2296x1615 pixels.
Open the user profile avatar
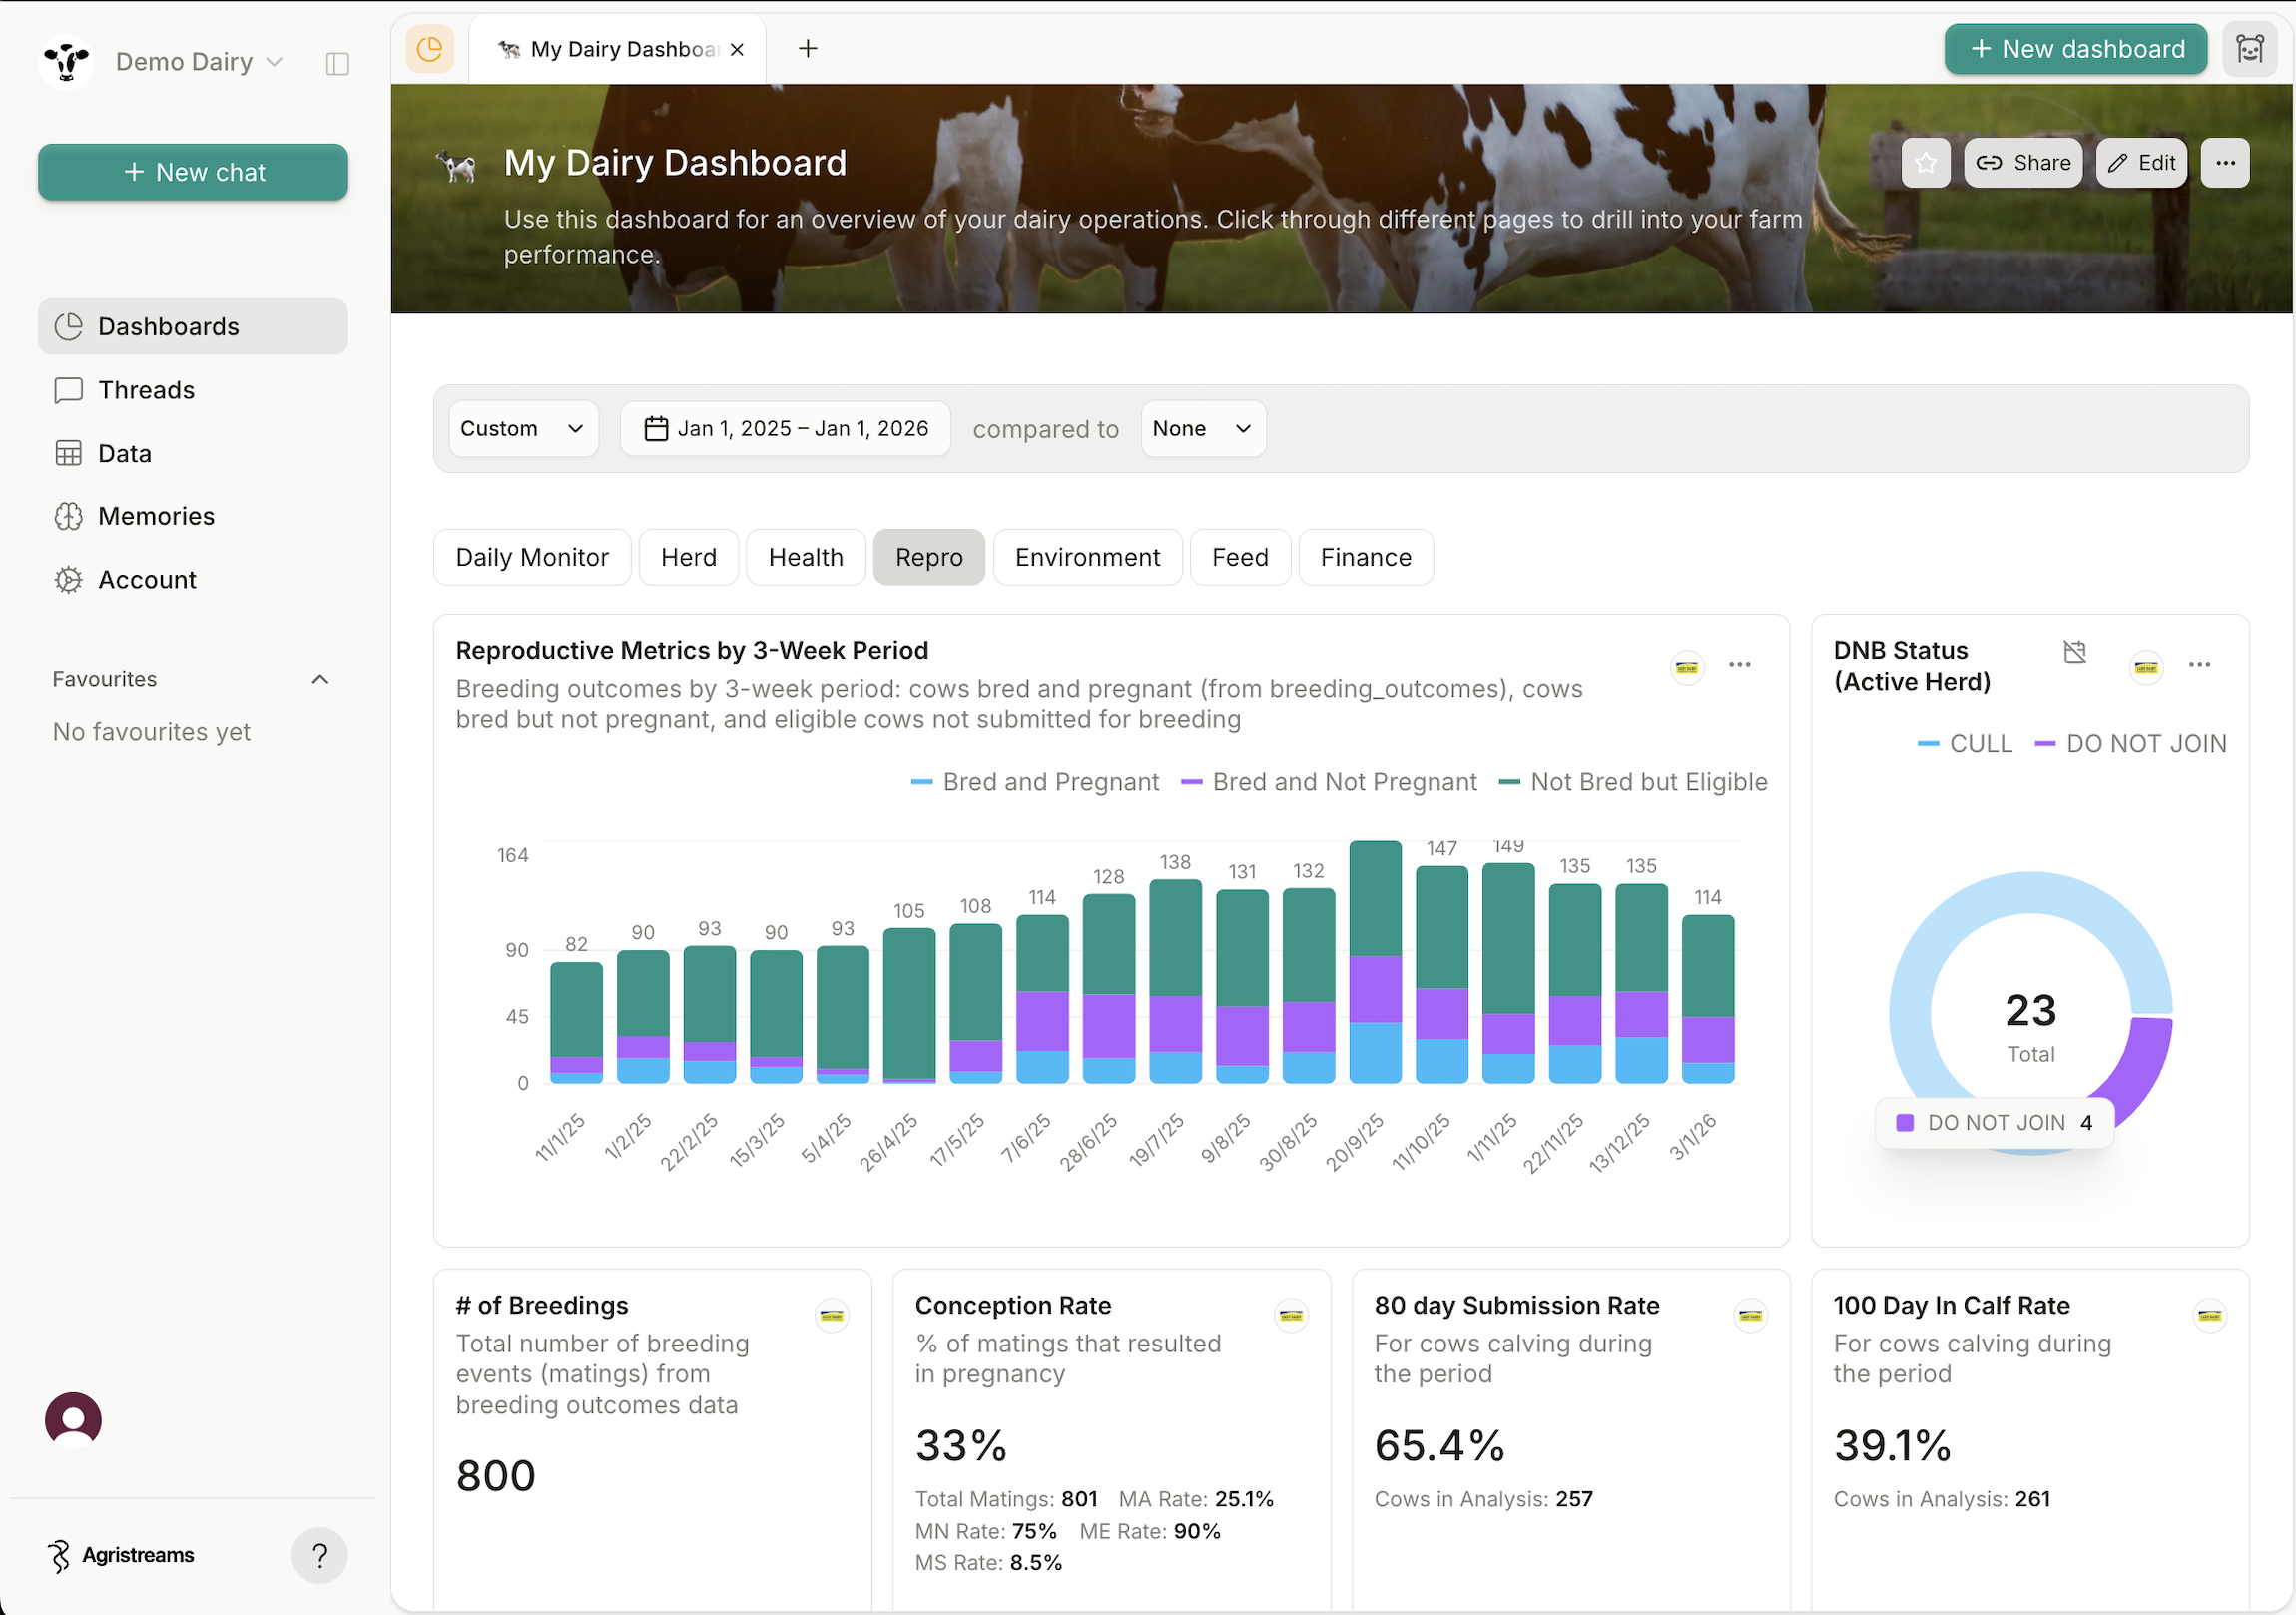click(73, 1420)
